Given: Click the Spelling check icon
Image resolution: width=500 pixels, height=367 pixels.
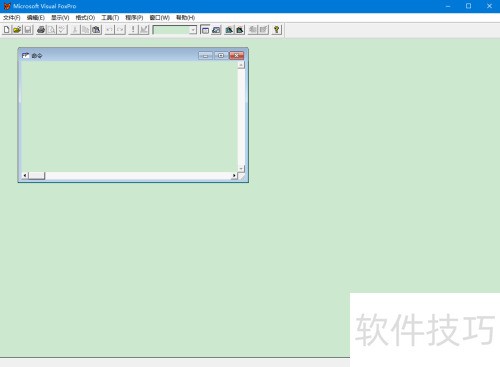Looking at the screenshot, I should pos(62,30).
